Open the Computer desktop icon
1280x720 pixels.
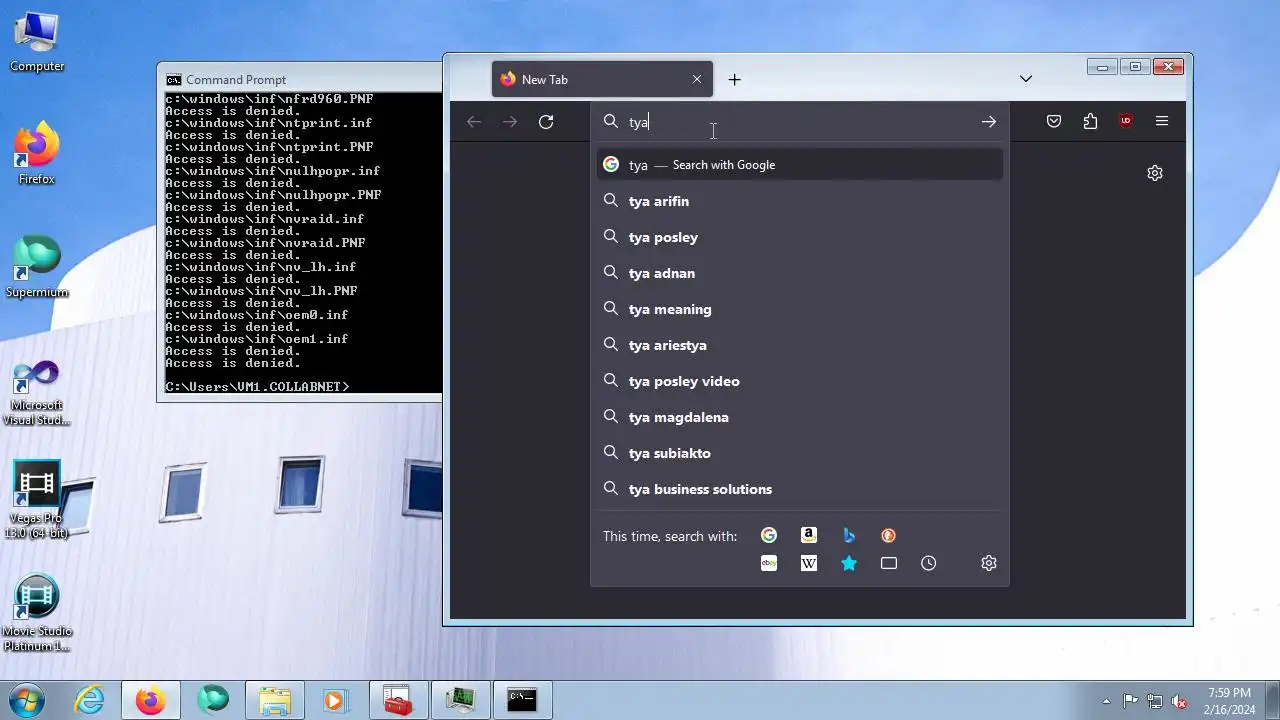pos(37,40)
